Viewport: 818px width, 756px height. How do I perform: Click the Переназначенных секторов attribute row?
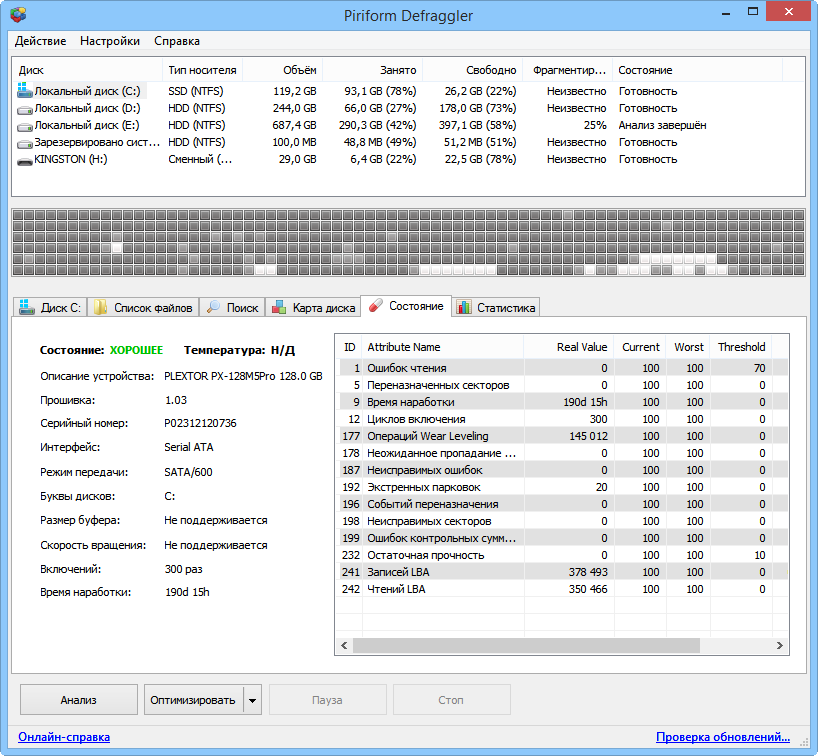(x=562, y=385)
